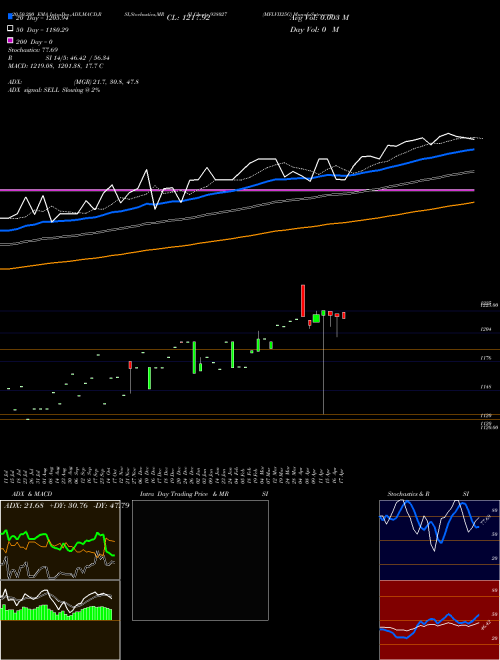Click the magenta 200 Day legend swatch
Screen dimensions: 500x660
[10, 41]
